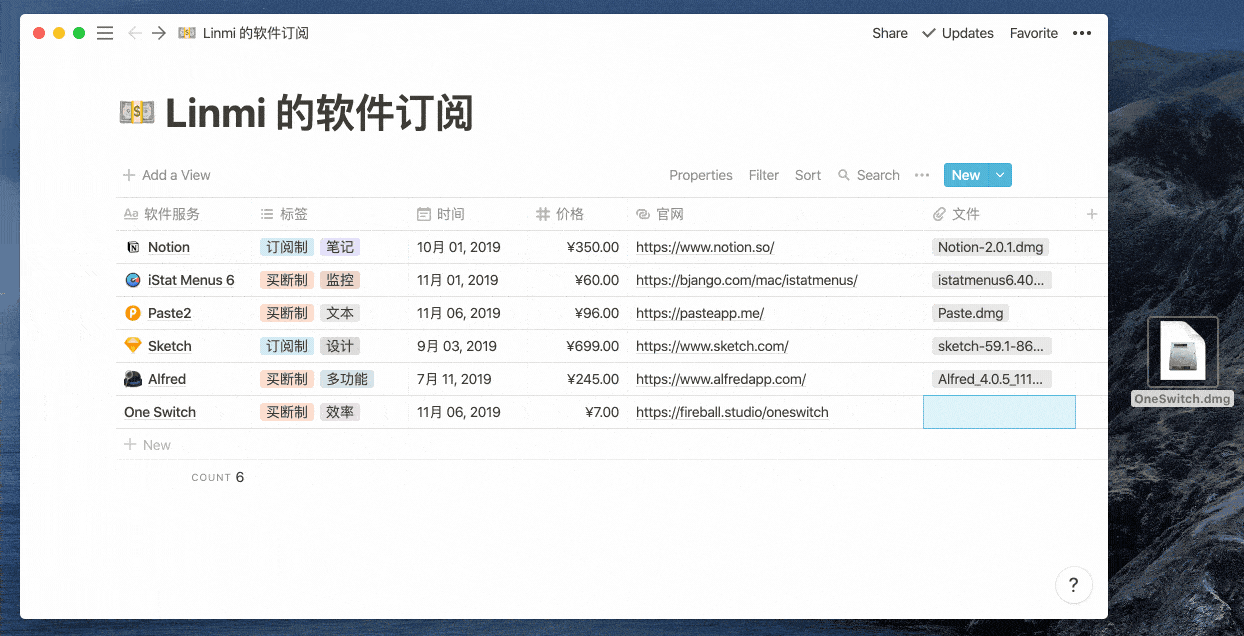1244x636 pixels.
Task: Click the Paste2 row orange icon
Action: [133, 313]
